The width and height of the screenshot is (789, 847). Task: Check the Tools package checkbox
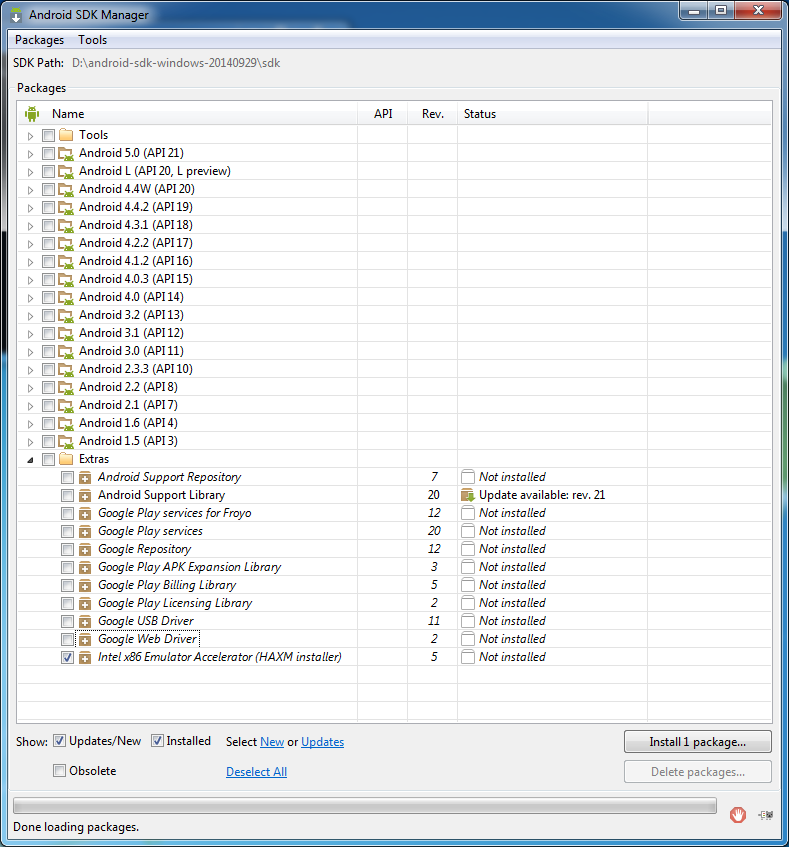(x=49, y=135)
